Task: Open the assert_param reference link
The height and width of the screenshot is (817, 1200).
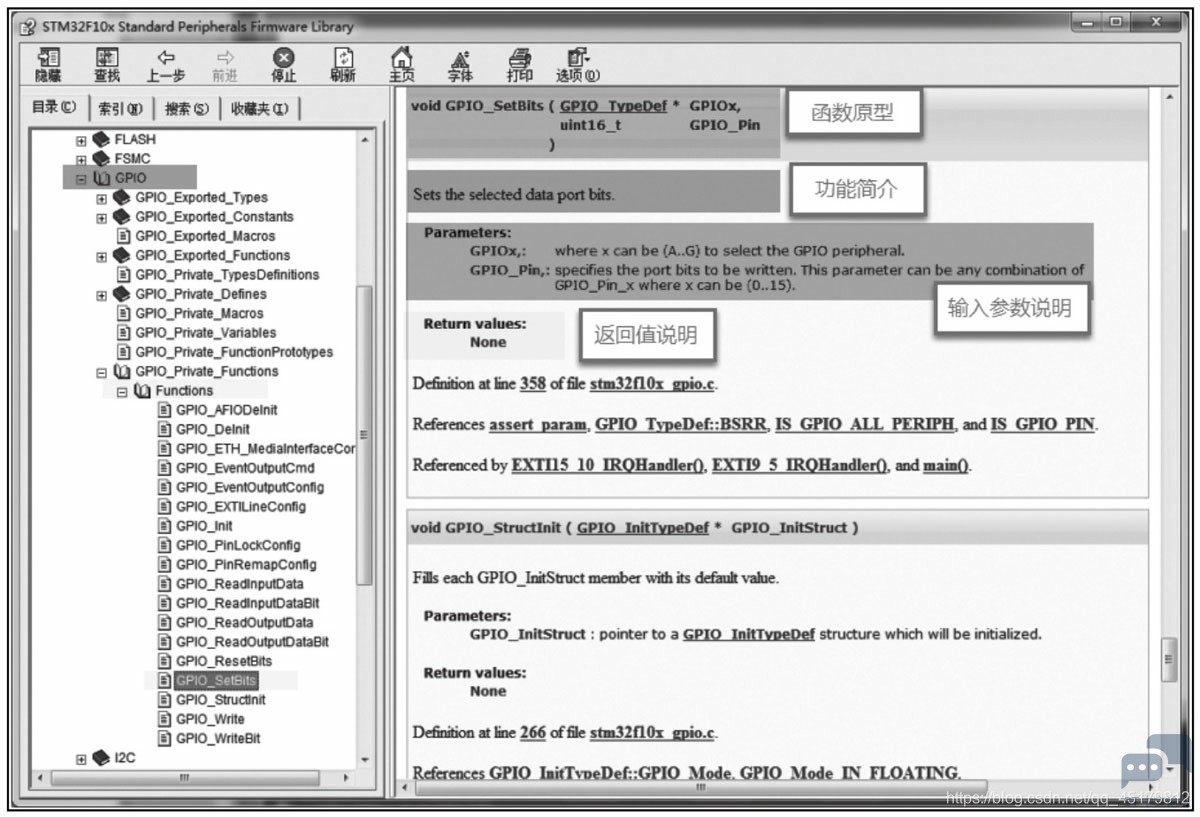Action: coord(538,424)
